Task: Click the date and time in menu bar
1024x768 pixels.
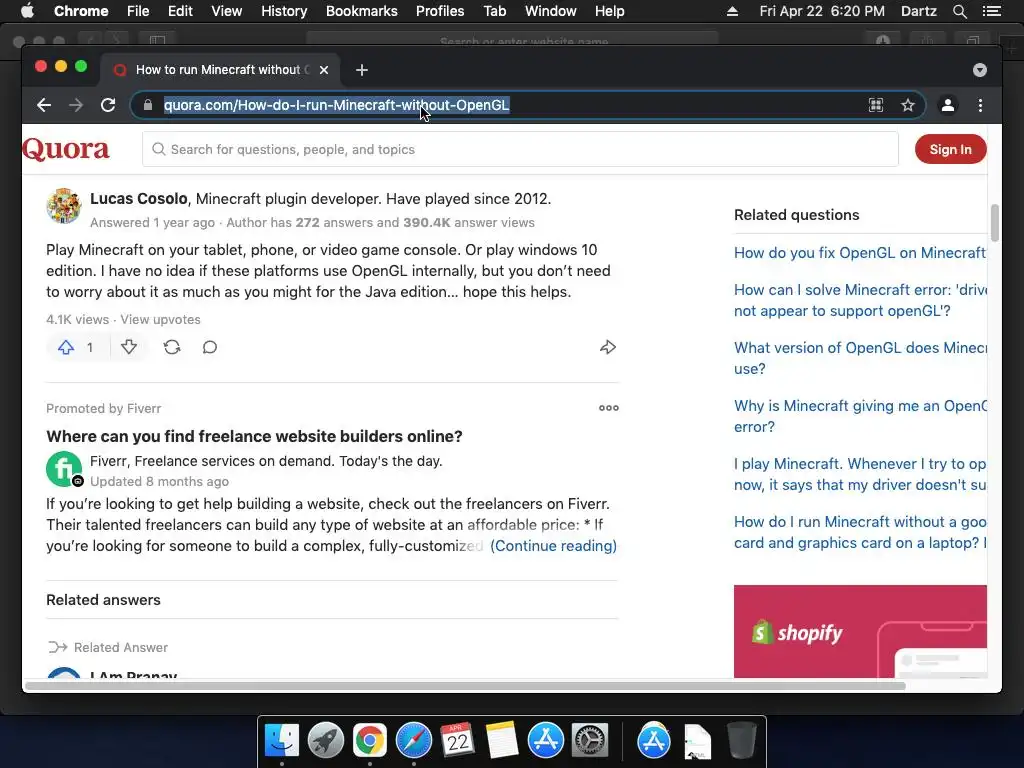Action: 822,11
